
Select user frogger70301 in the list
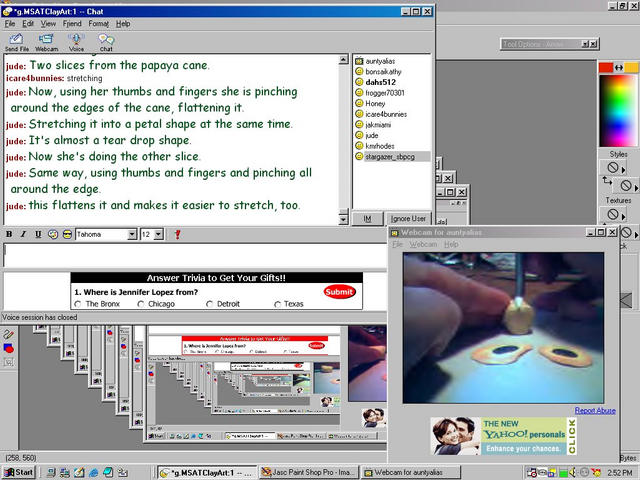point(384,93)
